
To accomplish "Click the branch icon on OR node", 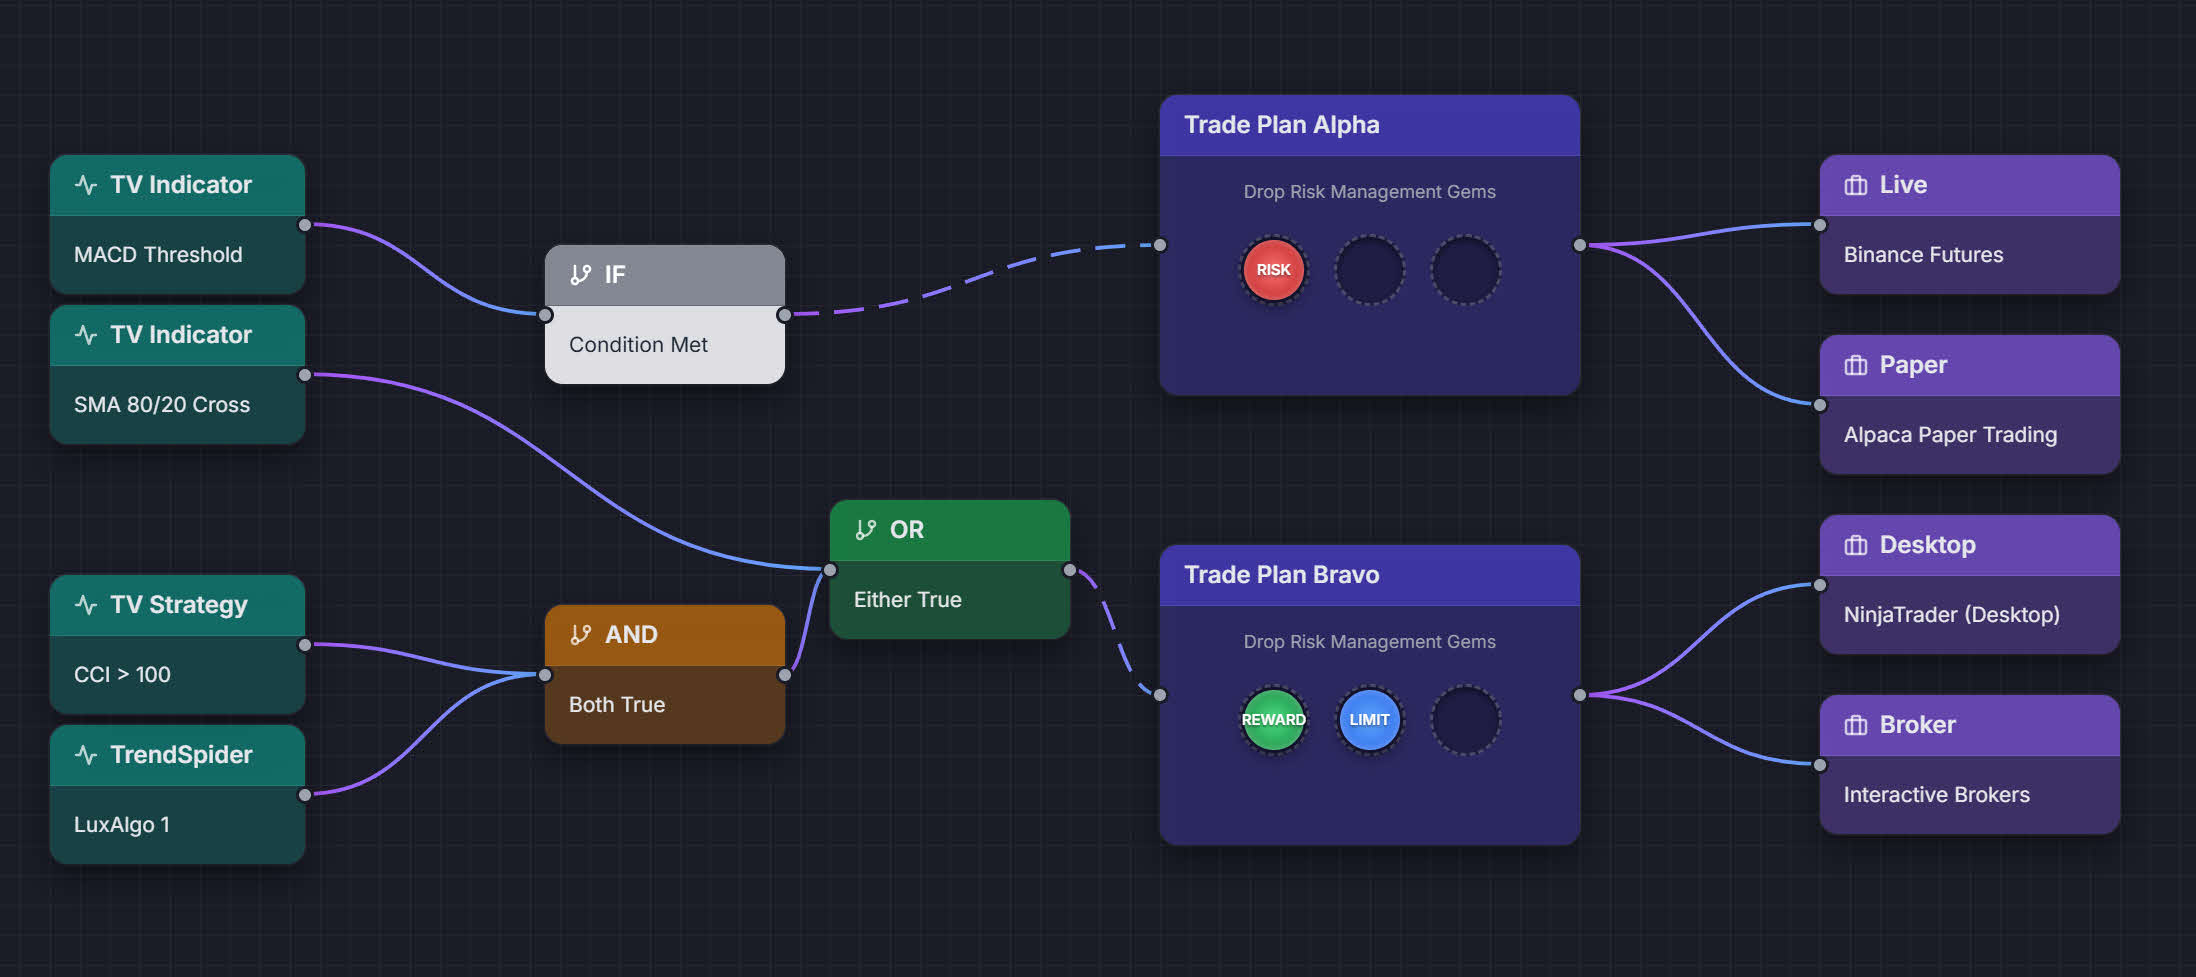I will click(866, 530).
